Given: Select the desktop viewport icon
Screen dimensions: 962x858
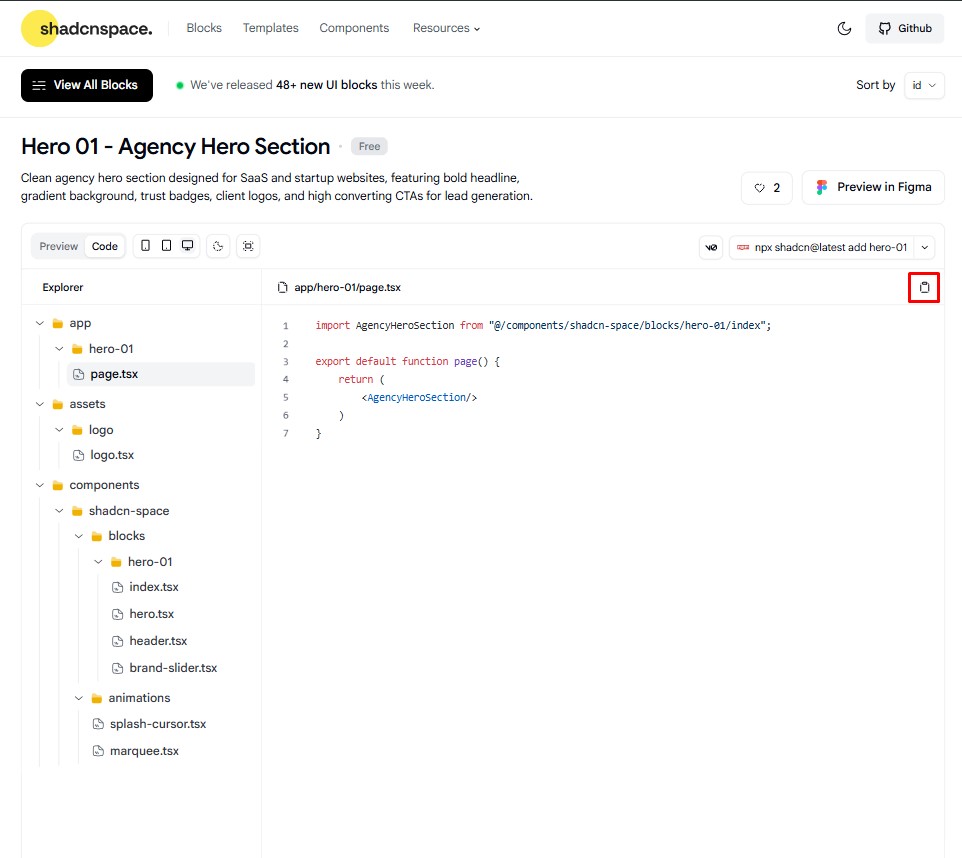Looking at the screenshot, I should coord(187,246).
